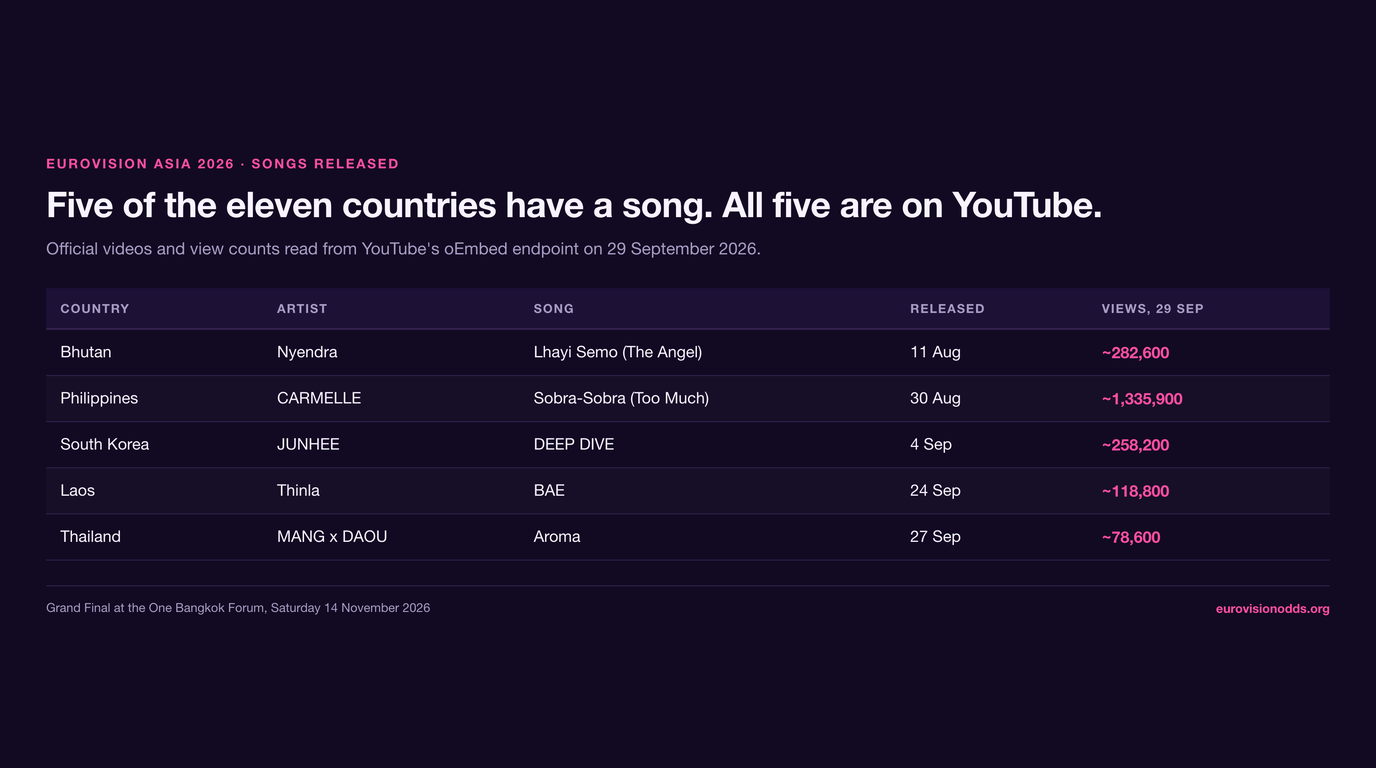Click the artist name CARMELLE
Screen dimensions: 1376x768
tap(319, 398)
